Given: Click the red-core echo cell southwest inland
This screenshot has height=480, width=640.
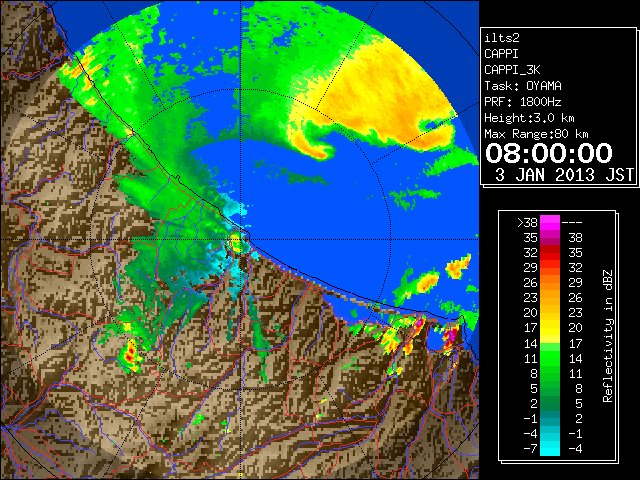Looking at the screenshot, I should [131, 353].
